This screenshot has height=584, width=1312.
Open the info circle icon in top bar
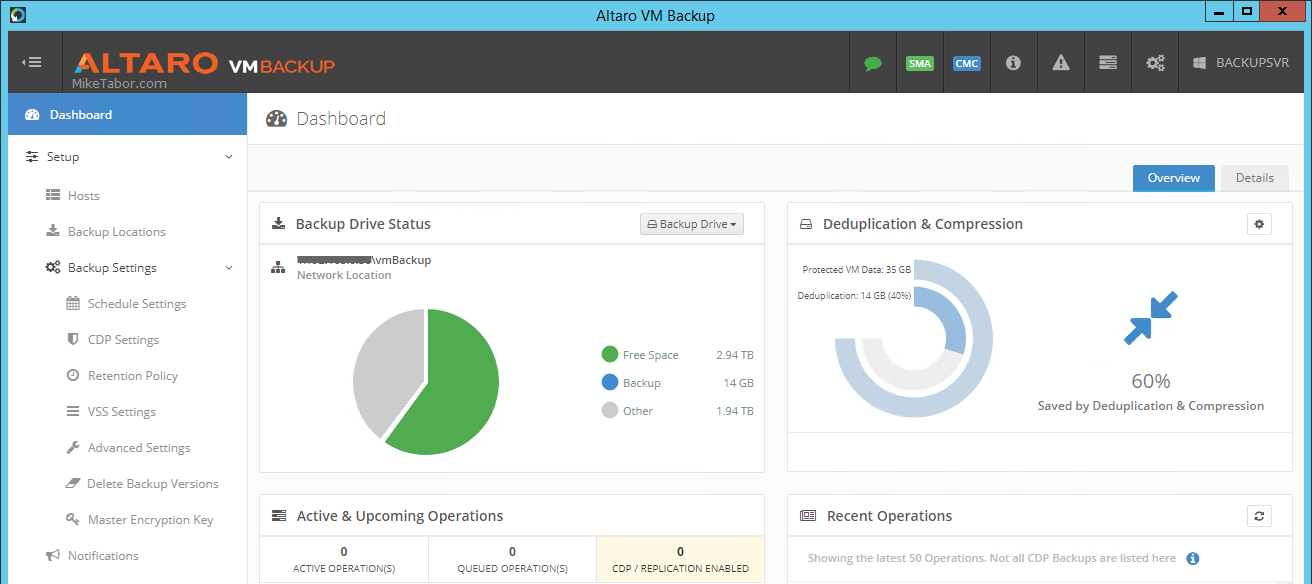tap(1013, 62)
